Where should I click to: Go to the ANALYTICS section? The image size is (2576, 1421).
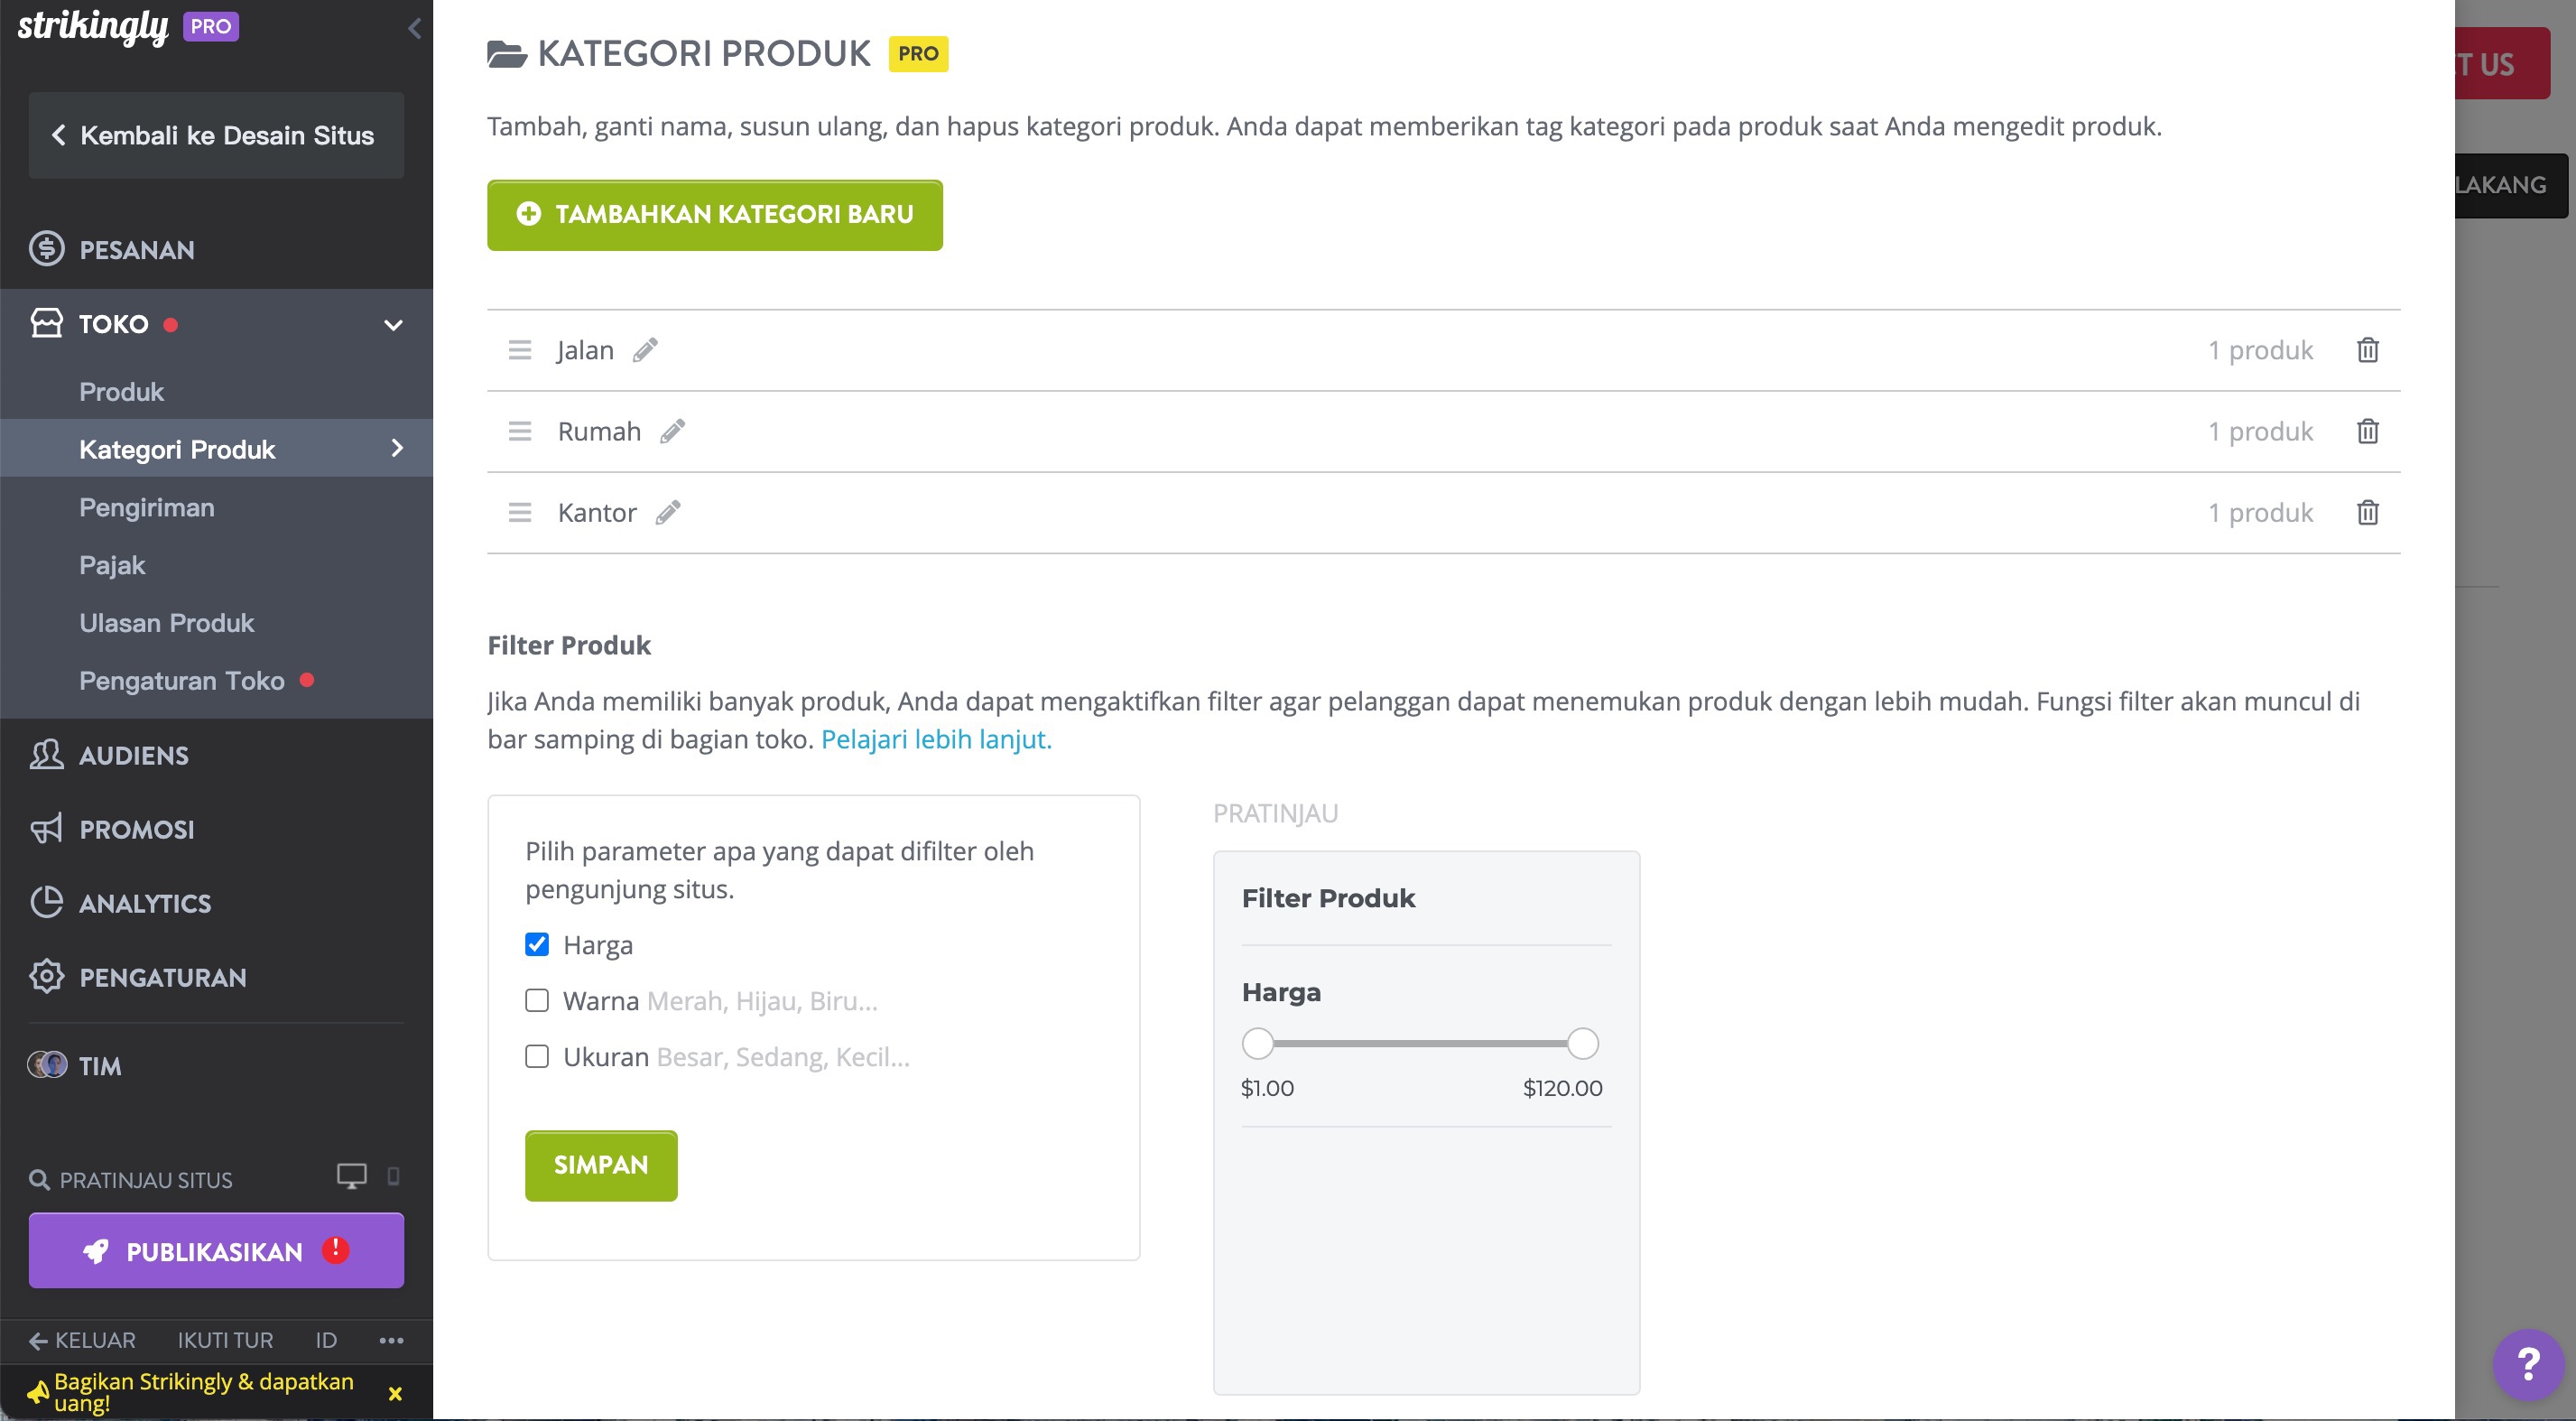144,903
